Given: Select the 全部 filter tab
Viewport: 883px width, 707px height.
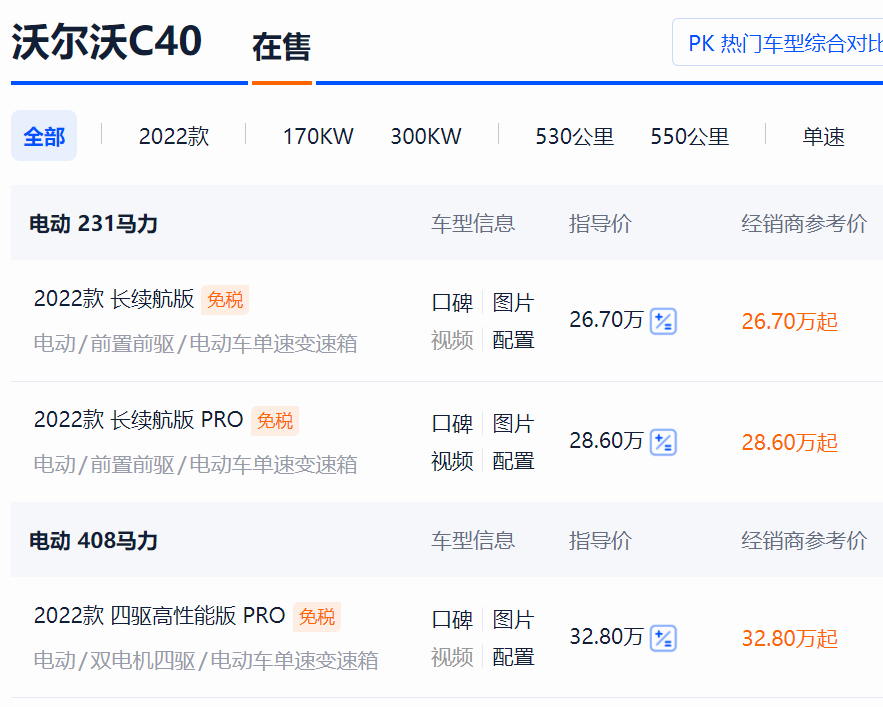Looking at the screenshot, I should (x=44, y=136).
